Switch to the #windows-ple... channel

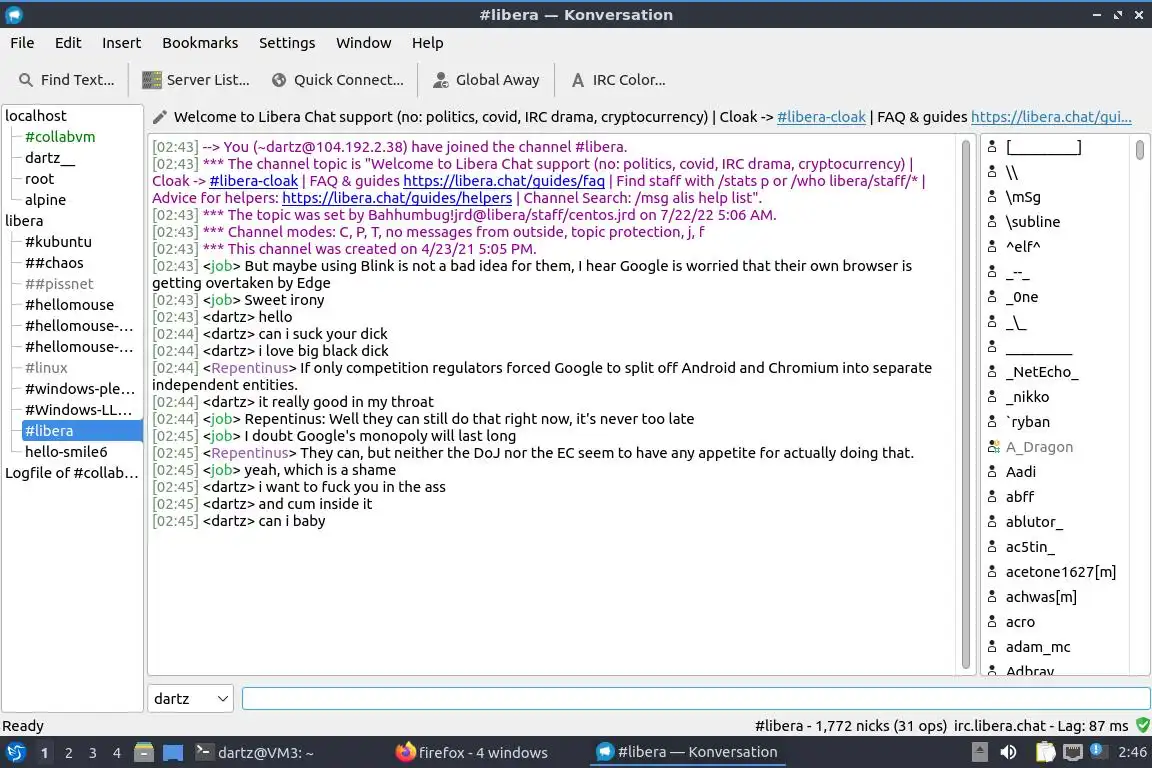pos(79,389)
